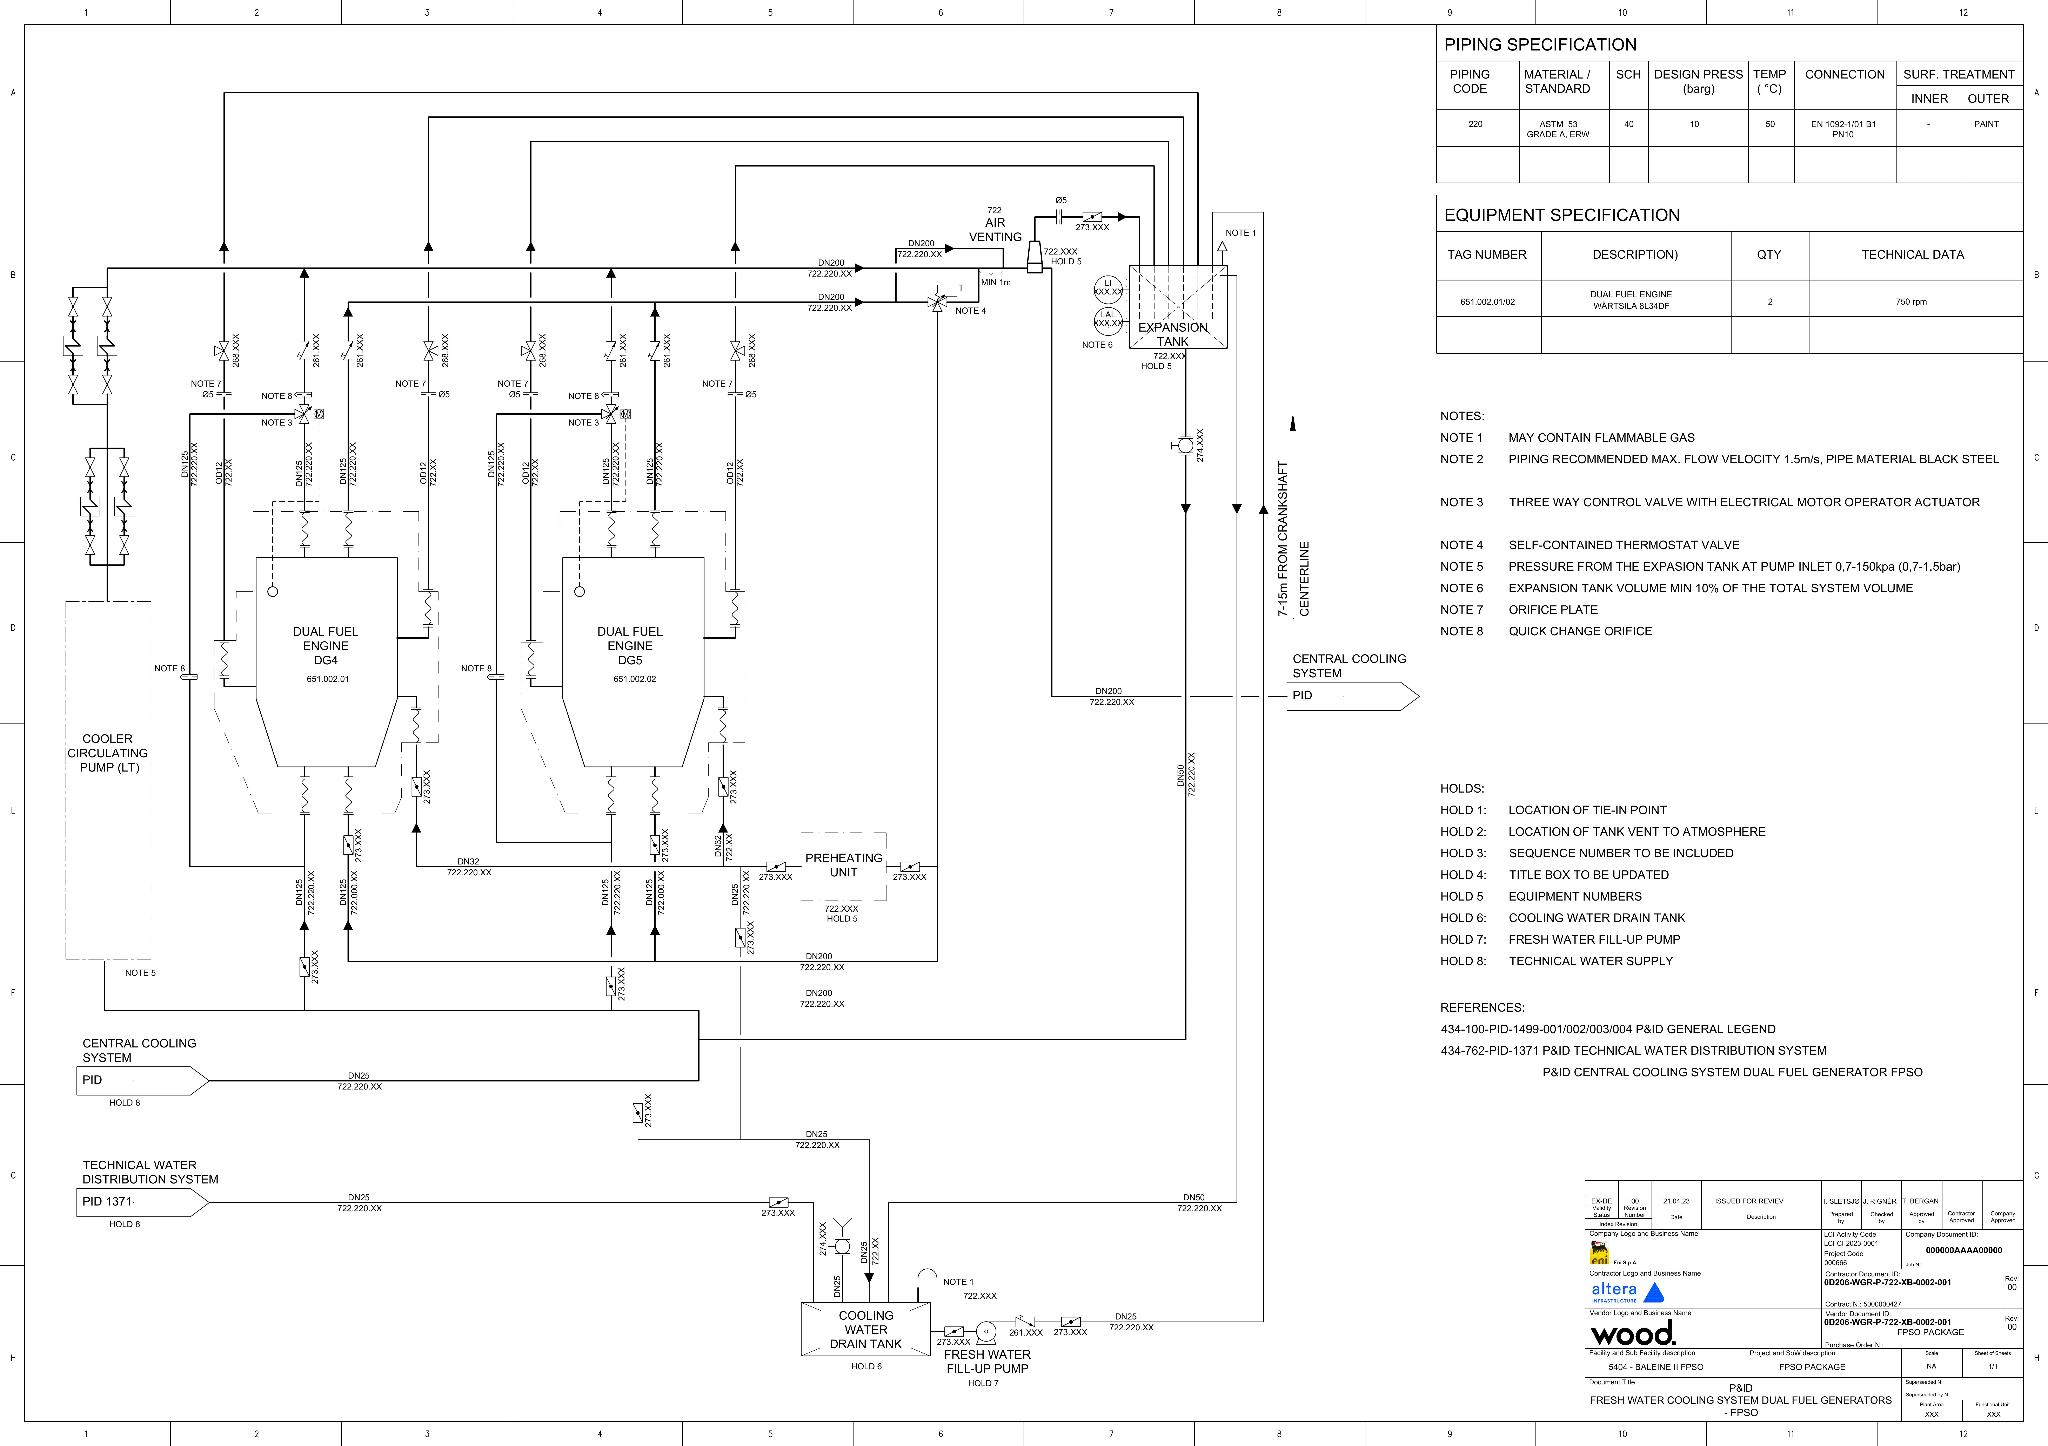Viewport: 2048px width, 1446px height.
Task: Click the title block drawing title text
Action: [1741, 1400]
